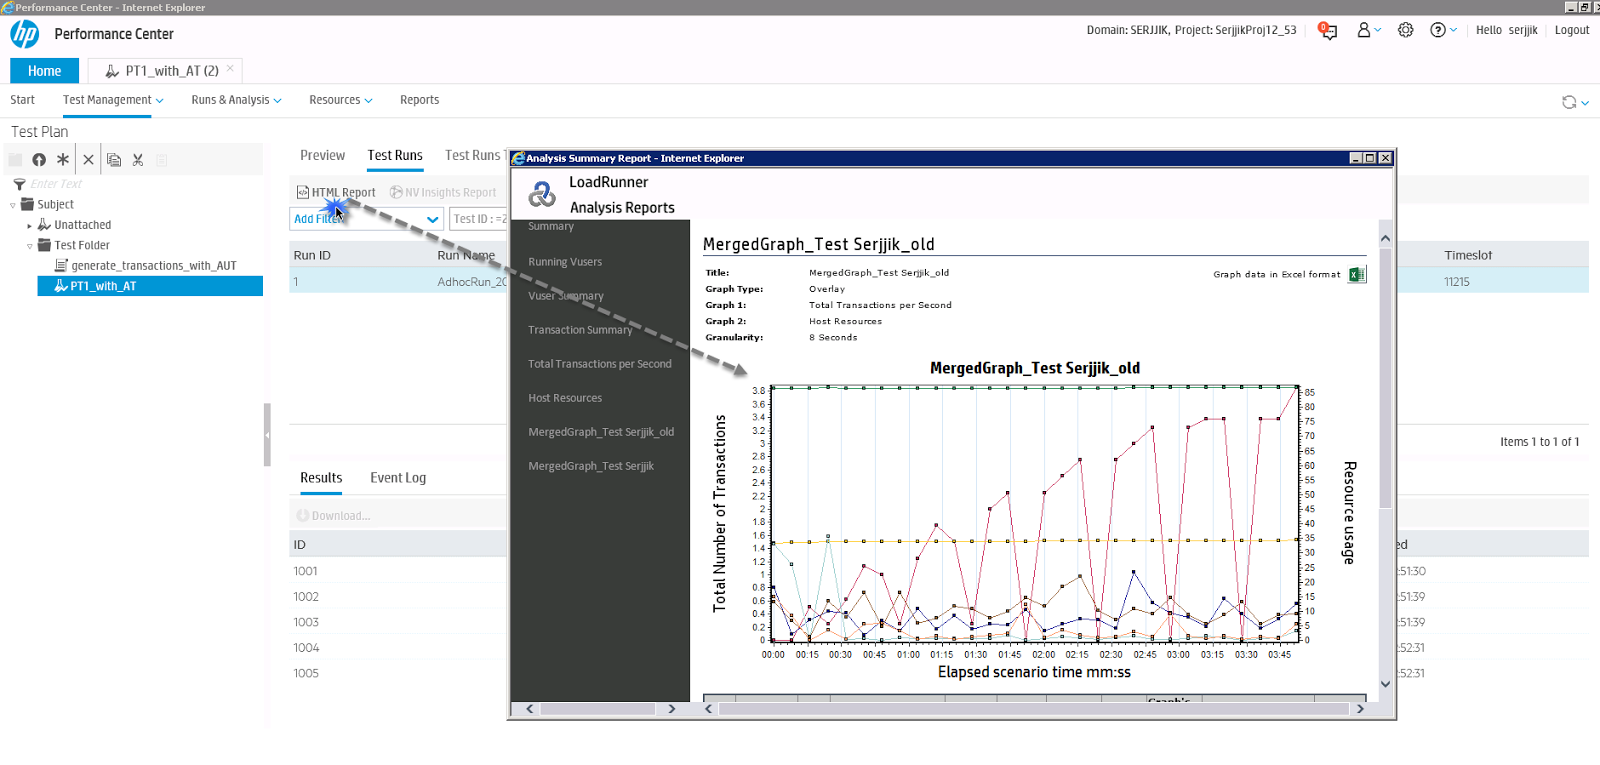Open Transaction Summary in report sidebar

coord(580,330)
